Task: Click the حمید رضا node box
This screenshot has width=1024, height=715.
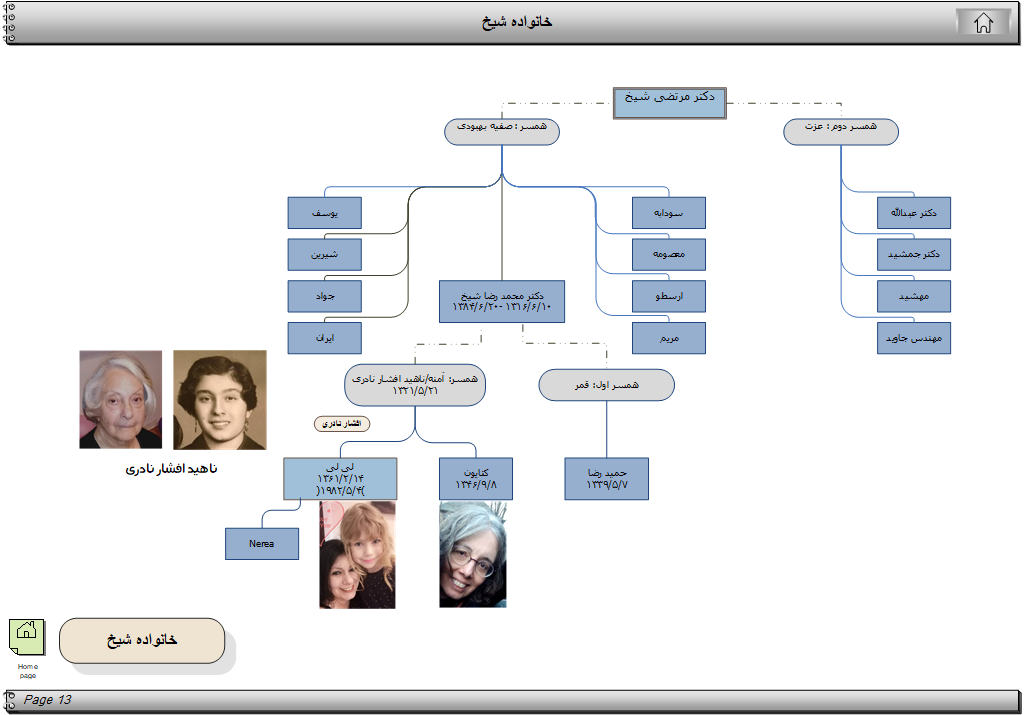Action: 606,478
